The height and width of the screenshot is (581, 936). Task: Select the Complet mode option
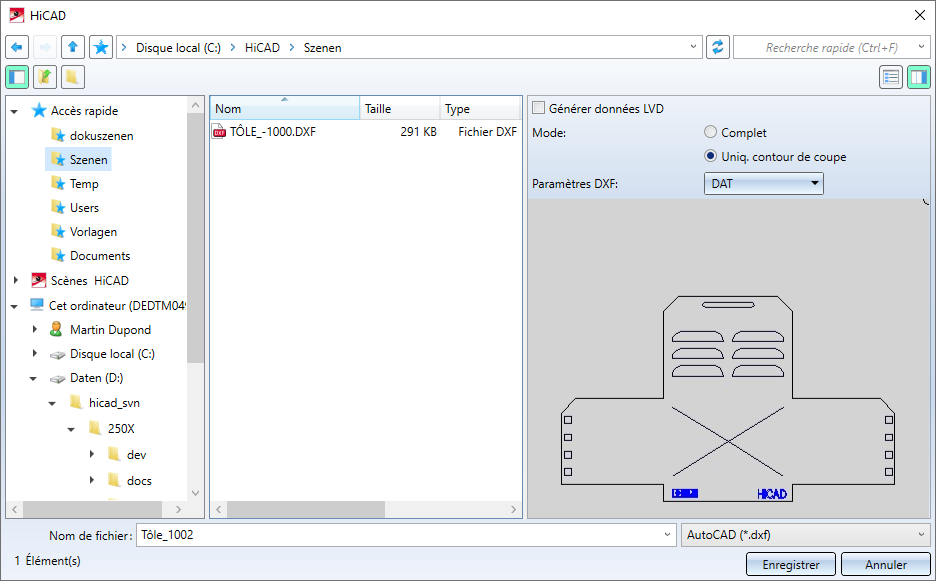coord(710,132)
